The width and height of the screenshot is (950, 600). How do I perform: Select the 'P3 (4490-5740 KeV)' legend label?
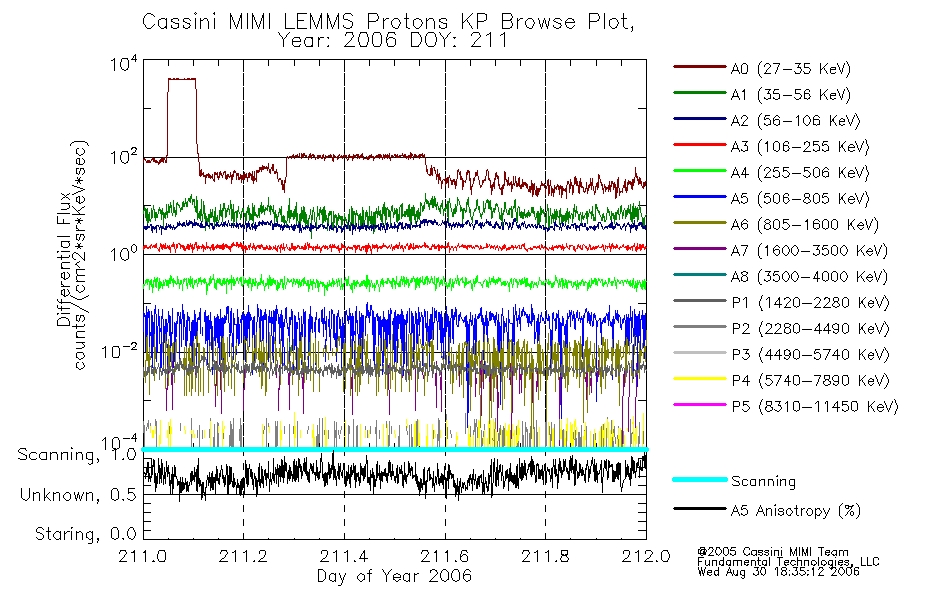[x=810, y=355]
